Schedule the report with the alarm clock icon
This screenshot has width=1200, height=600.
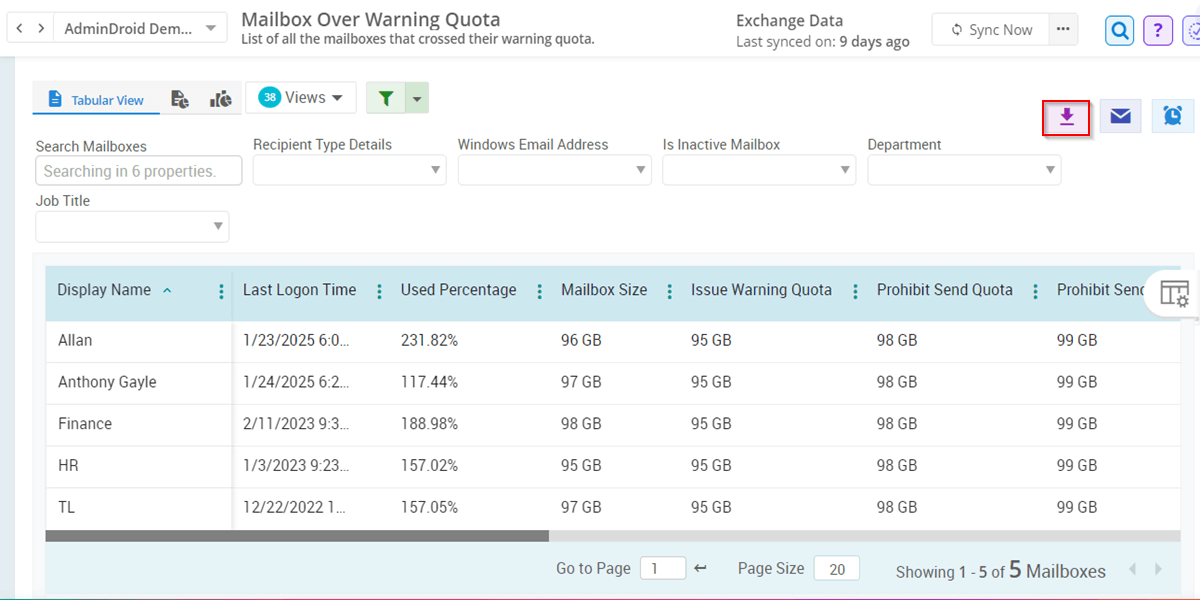tap(1172, 116)
